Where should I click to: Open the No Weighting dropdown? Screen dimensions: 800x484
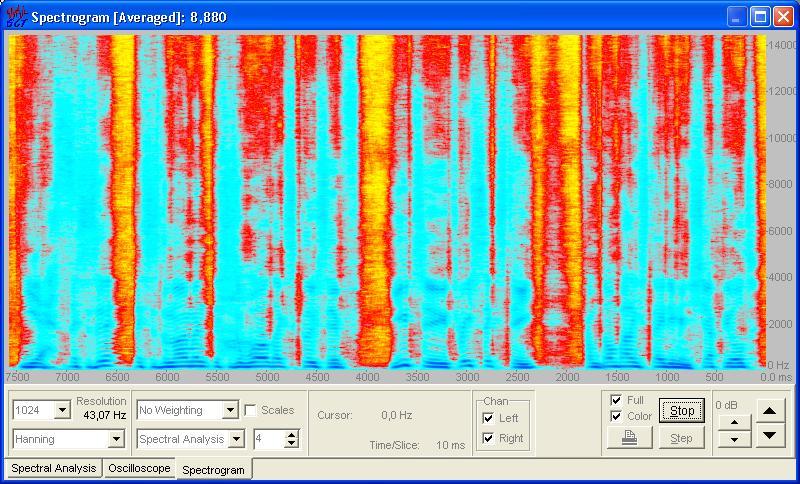tap(230, 410)
